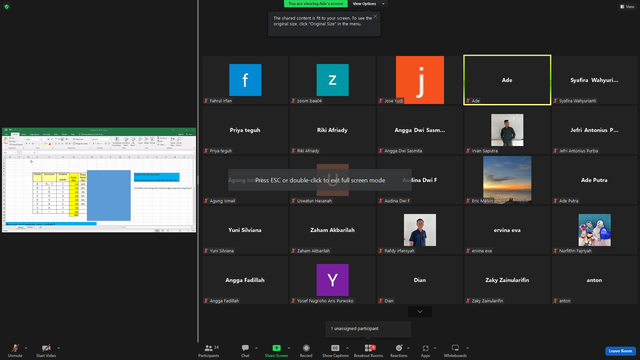Expand caret next to Apps
This screenshot has width=640, height=360.
[x=435, y=348]
